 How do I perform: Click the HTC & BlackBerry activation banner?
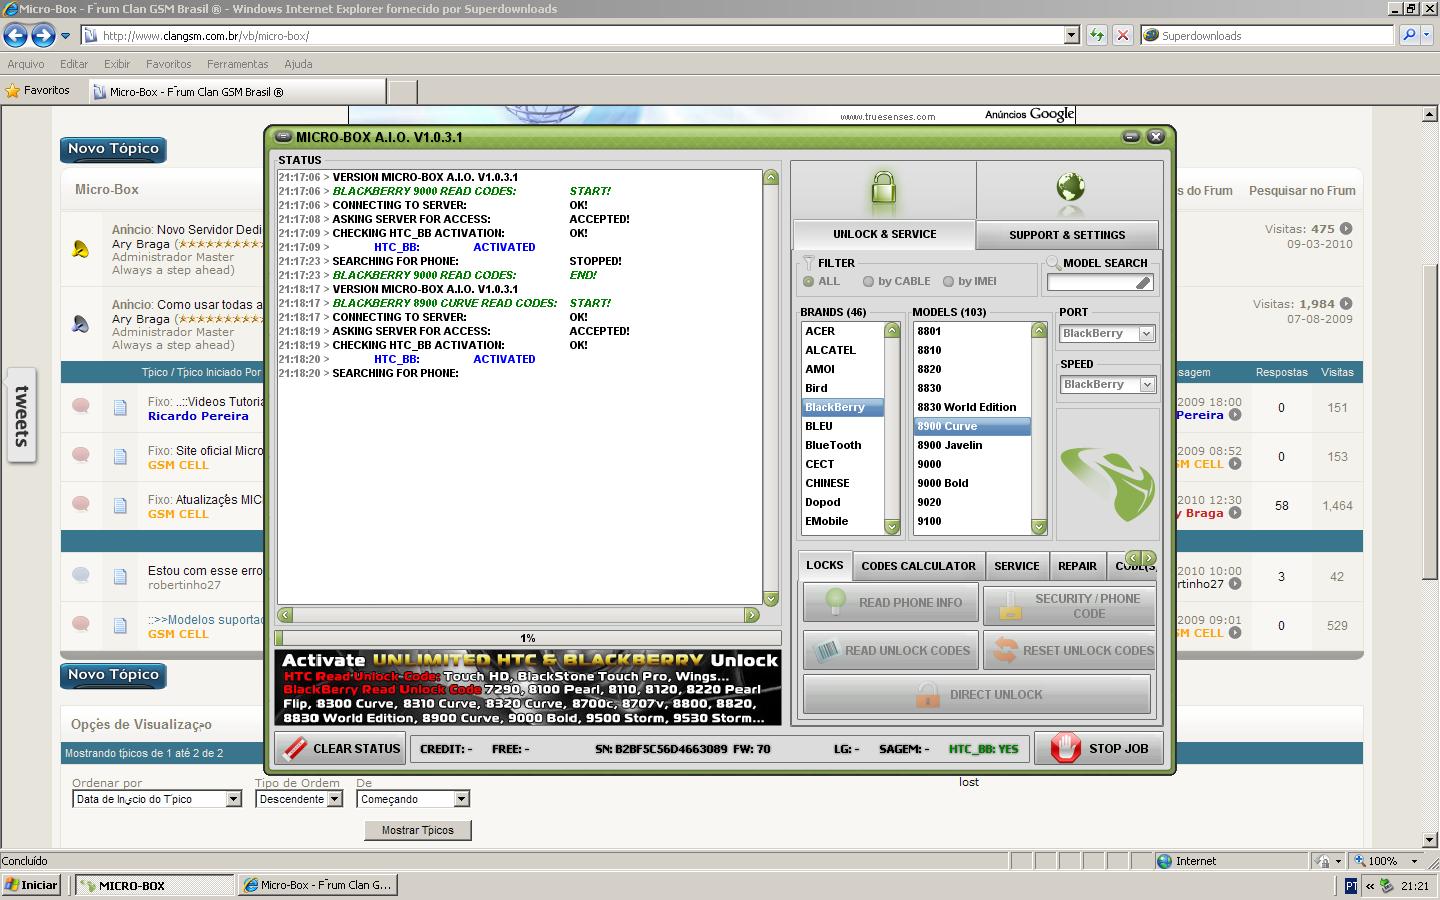[528, 687]
